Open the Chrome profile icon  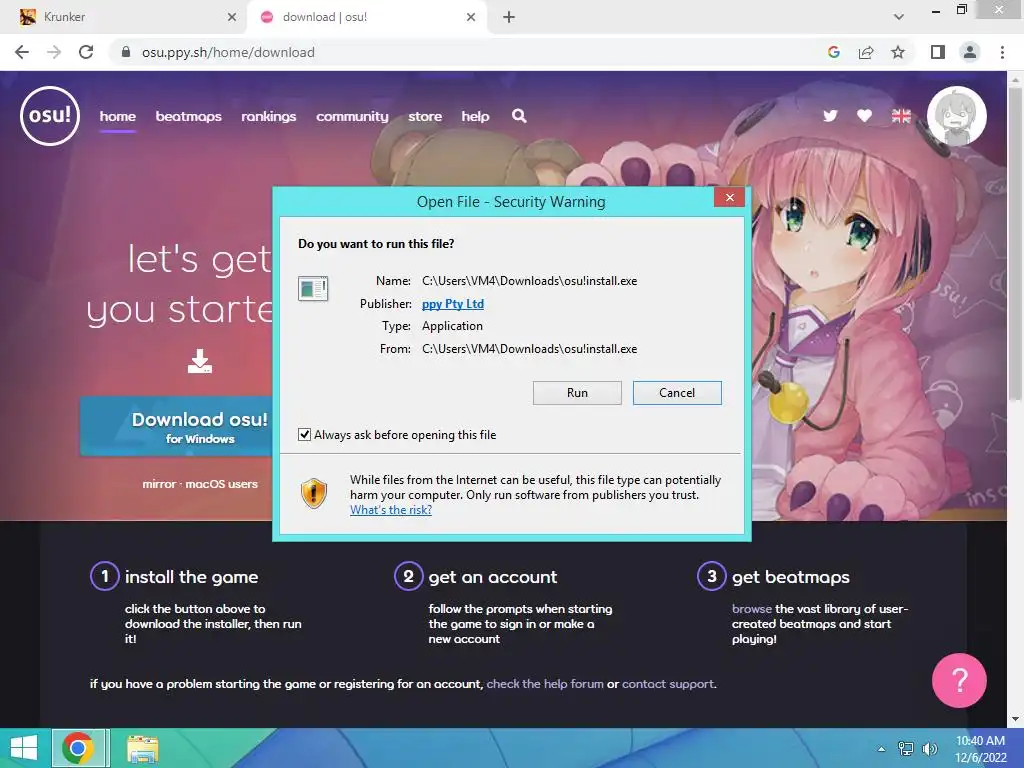tap(970, 52)
